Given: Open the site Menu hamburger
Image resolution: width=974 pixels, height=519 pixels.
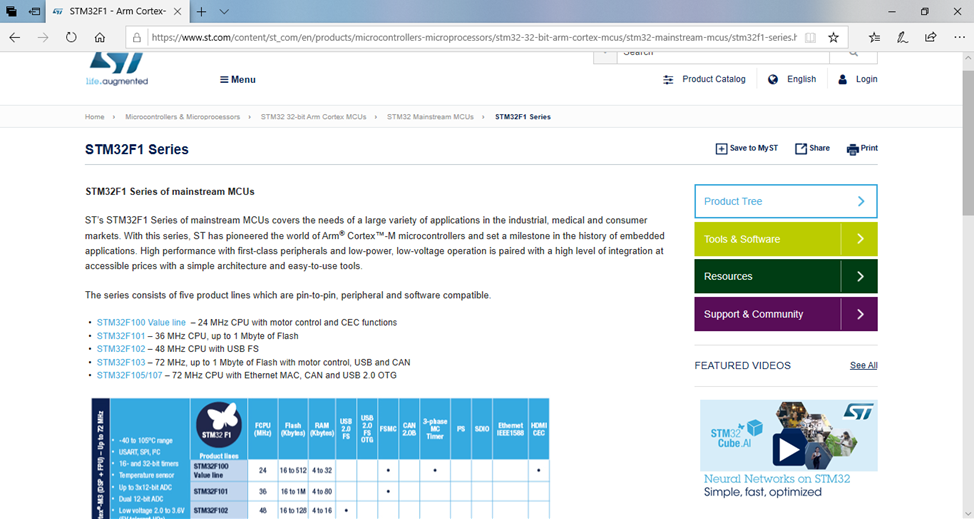Looking at the screenshot, I should pyautogui.click(x=238, y=79).
